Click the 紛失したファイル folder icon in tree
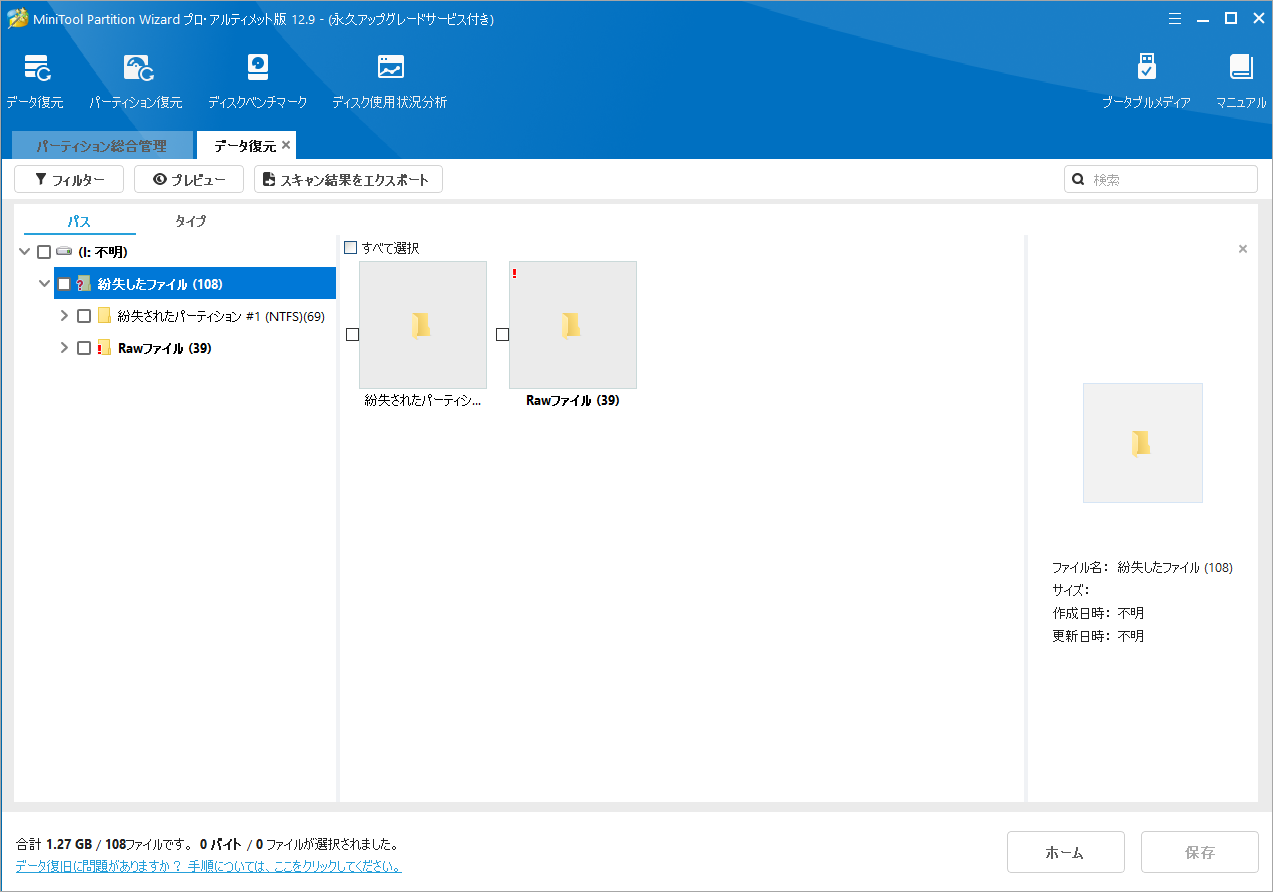Image resolution: width=1273 pixels, height=892 pixels. coord(84,284)
